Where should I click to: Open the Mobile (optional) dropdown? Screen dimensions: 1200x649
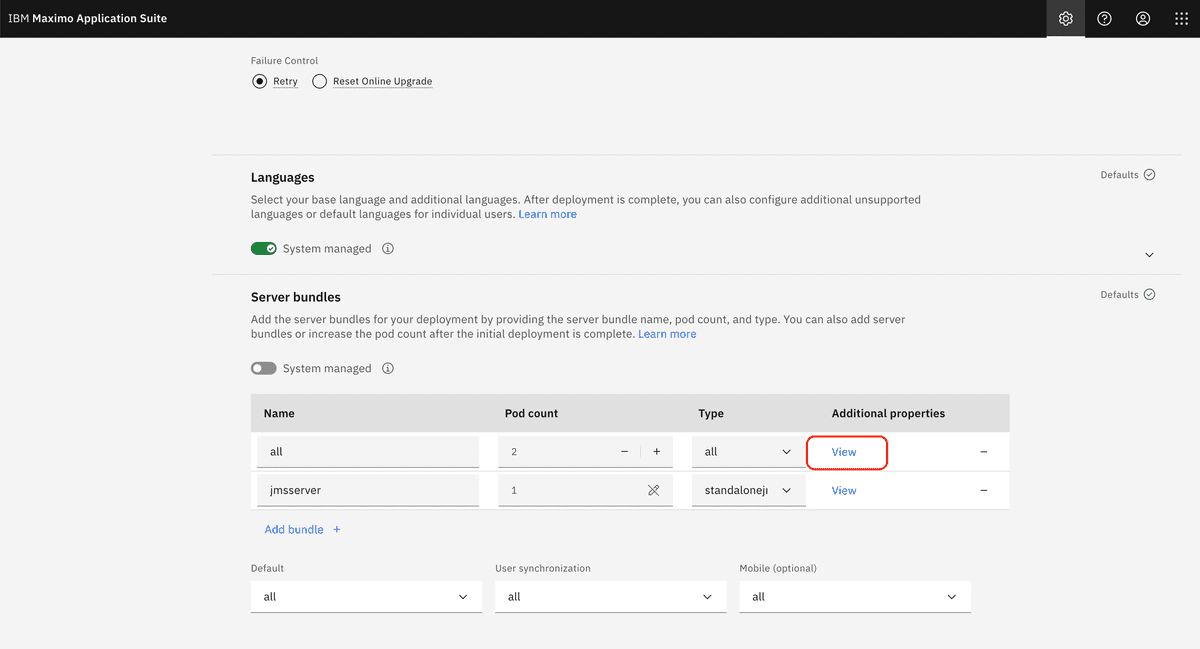click(x=854, y=597)
